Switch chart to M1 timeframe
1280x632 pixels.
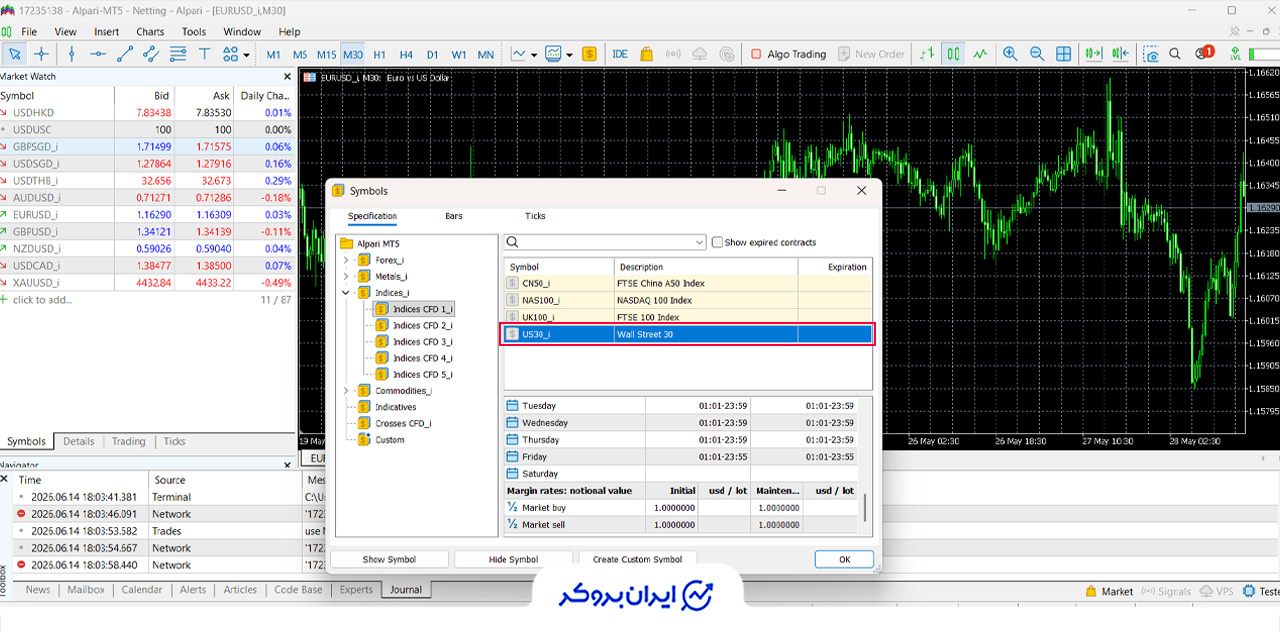(x=273, y=54)
